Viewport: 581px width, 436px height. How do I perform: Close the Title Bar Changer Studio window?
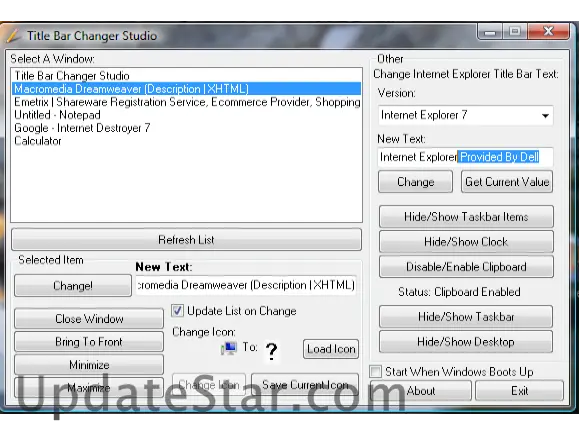point(548,32)
